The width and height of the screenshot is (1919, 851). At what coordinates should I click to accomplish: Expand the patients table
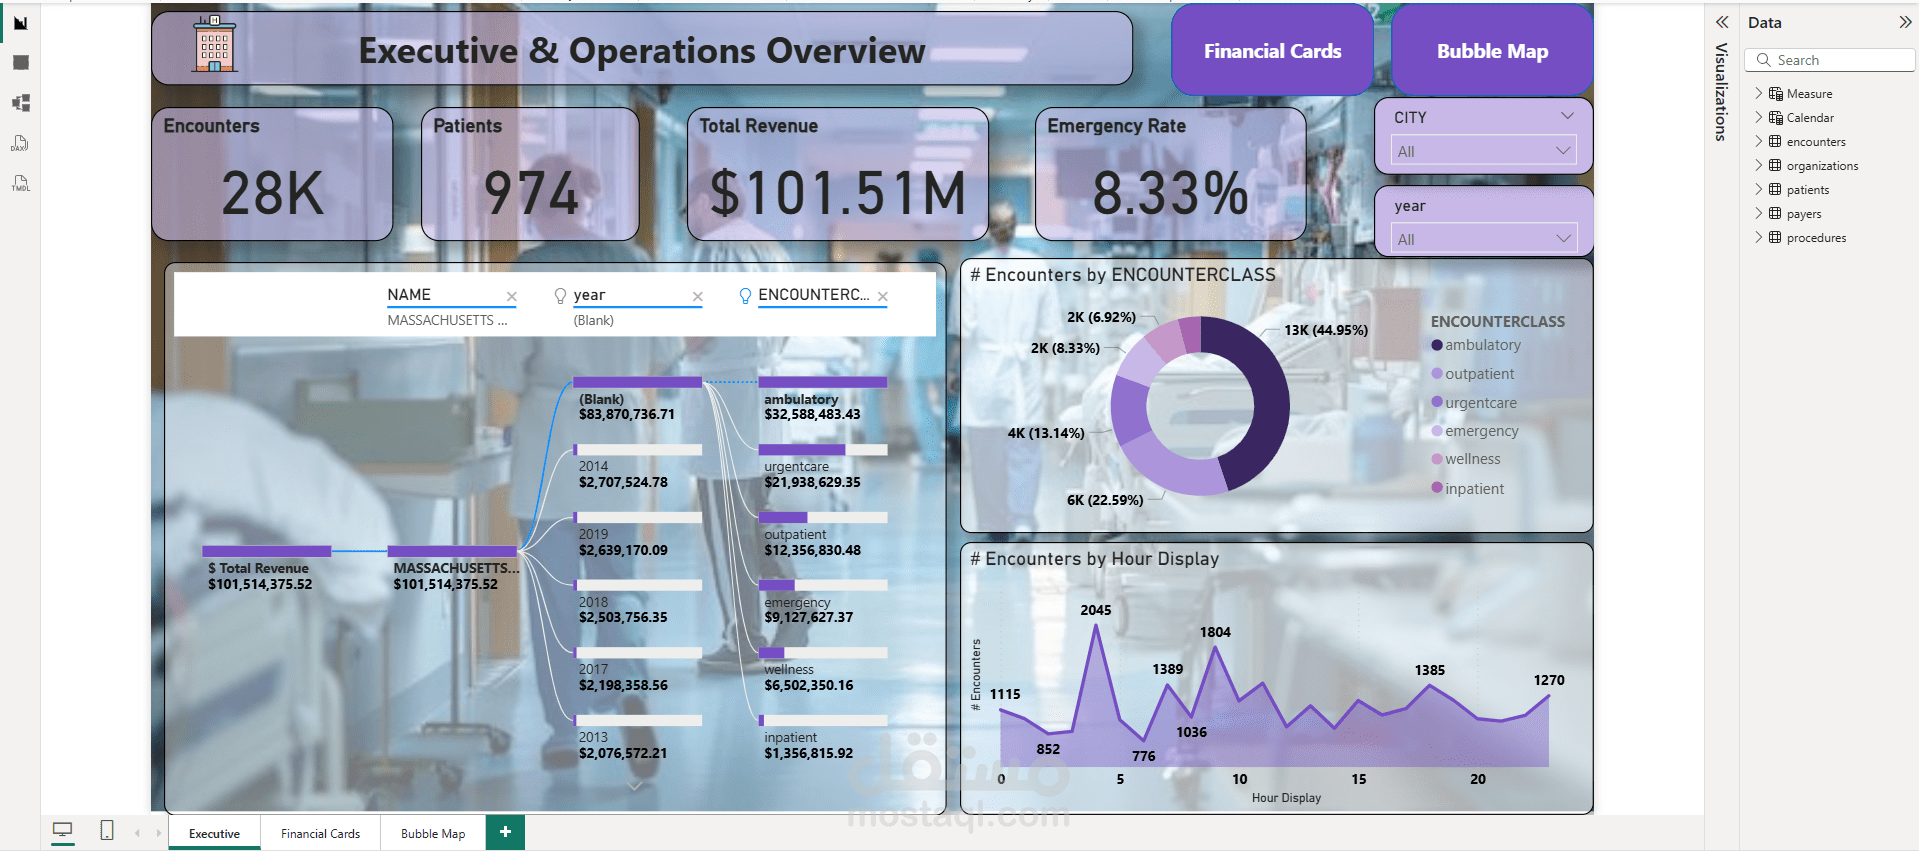point(1759,190)
